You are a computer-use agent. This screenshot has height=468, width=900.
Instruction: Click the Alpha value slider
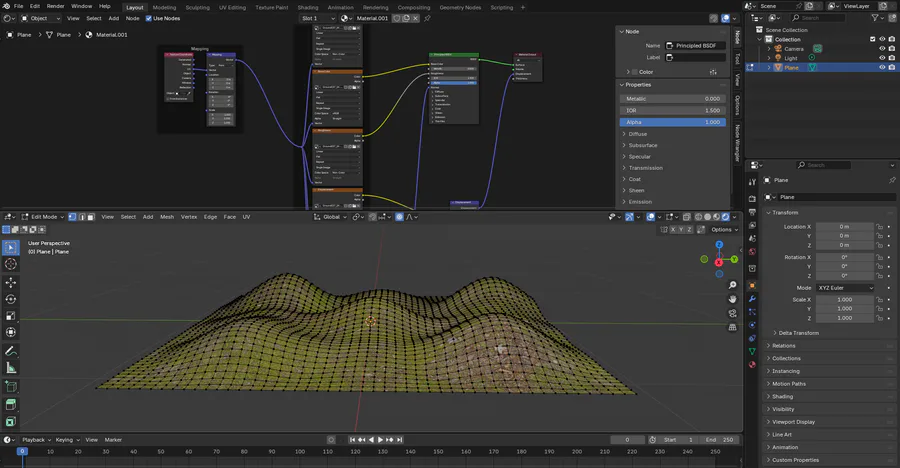(x=673, y=122)
